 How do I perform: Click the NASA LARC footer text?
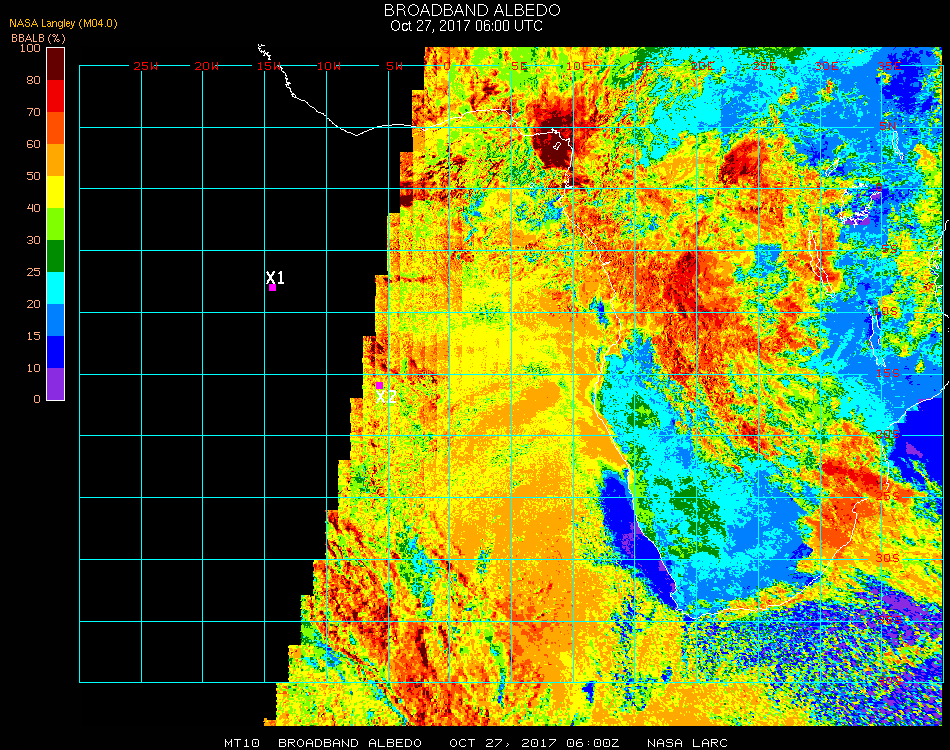click(687, 743)
